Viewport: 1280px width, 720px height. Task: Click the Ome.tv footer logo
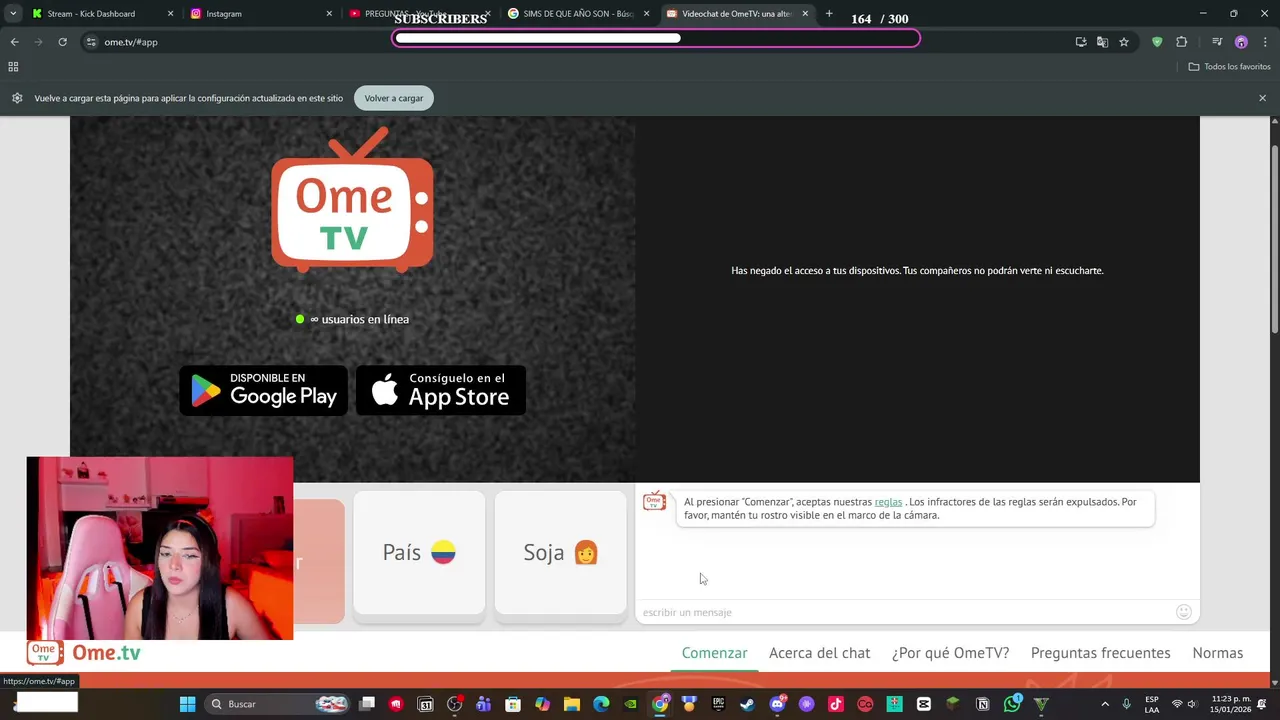(84, 653)
